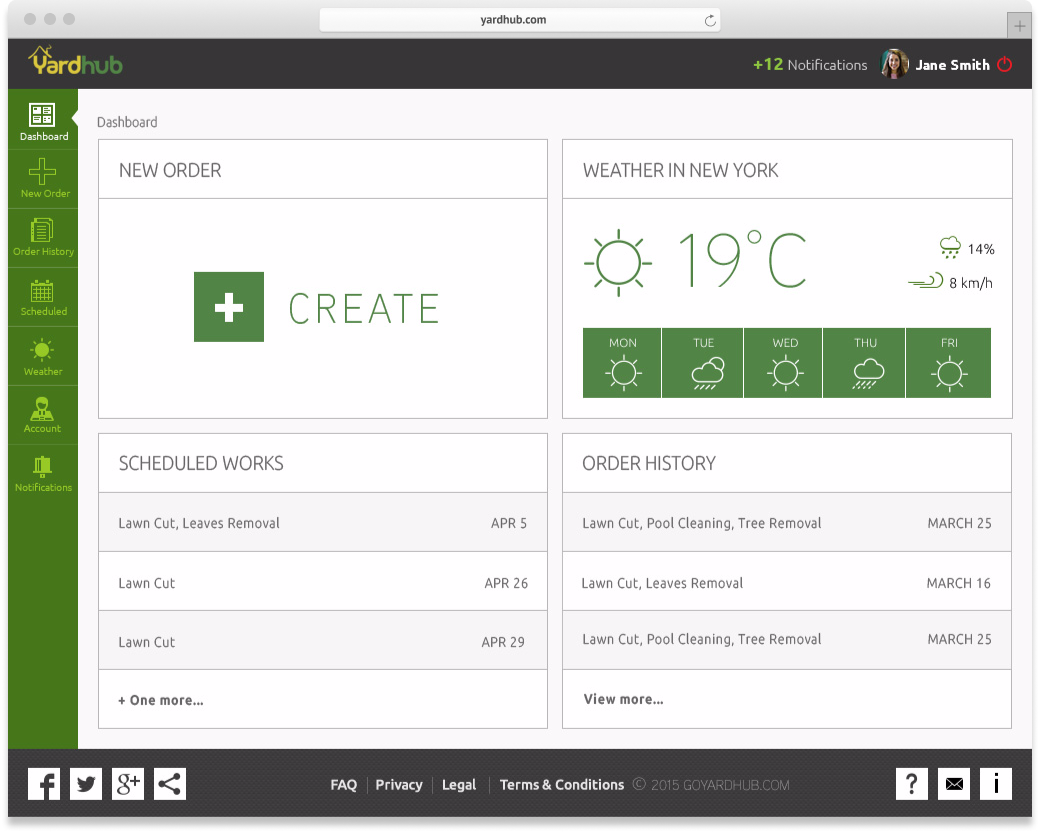Click the WEATHER IN NEW YORK heading
This screenshot has width=1040, height=833.
pyautogui.click(x=681, y=170)
